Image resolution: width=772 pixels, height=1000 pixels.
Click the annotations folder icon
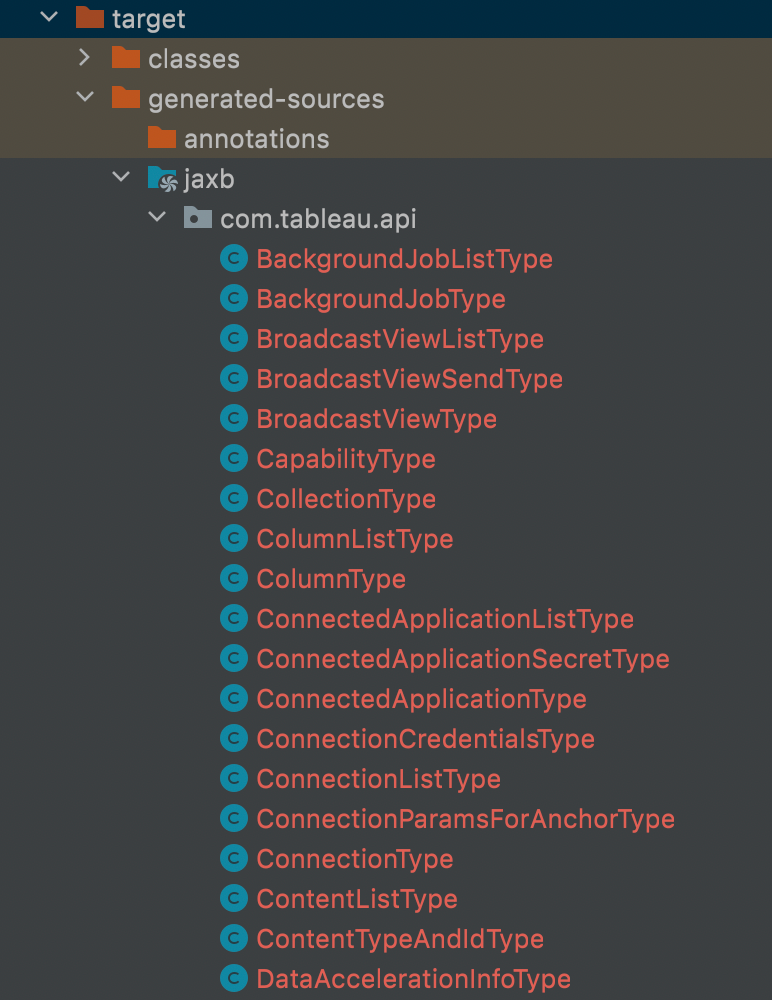click(160, 138)
